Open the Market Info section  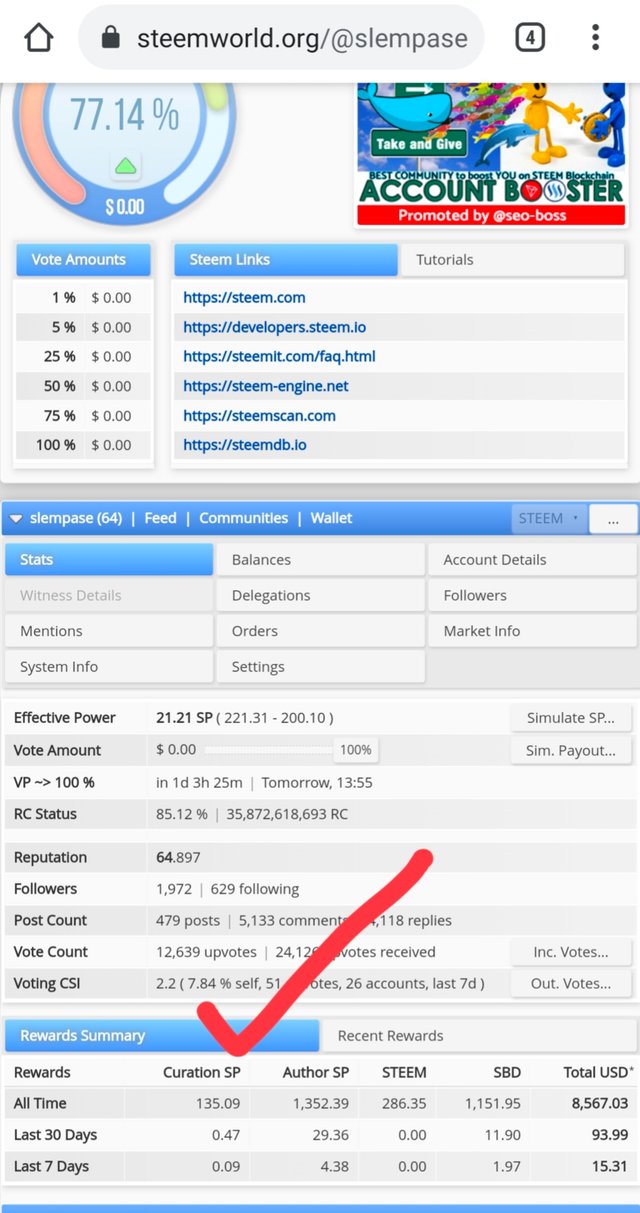532,632
